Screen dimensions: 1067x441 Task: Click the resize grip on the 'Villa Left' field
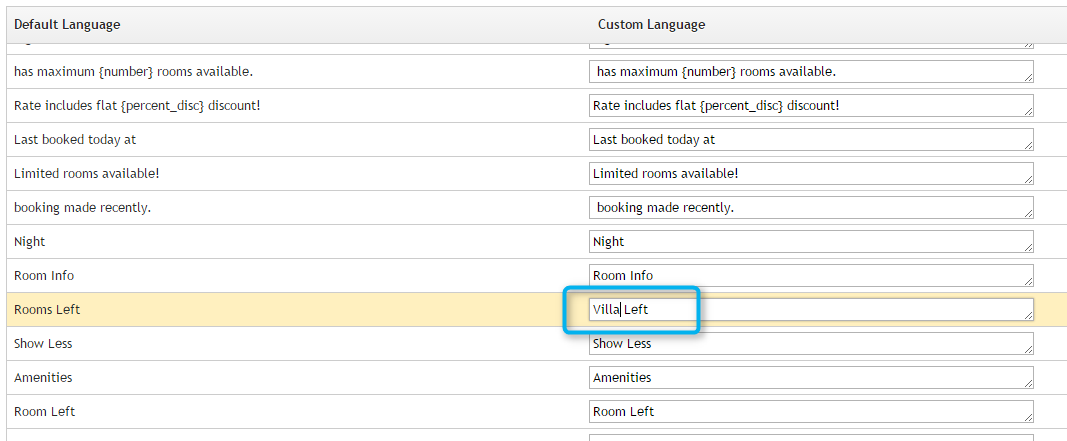(x=1028, y=315)
